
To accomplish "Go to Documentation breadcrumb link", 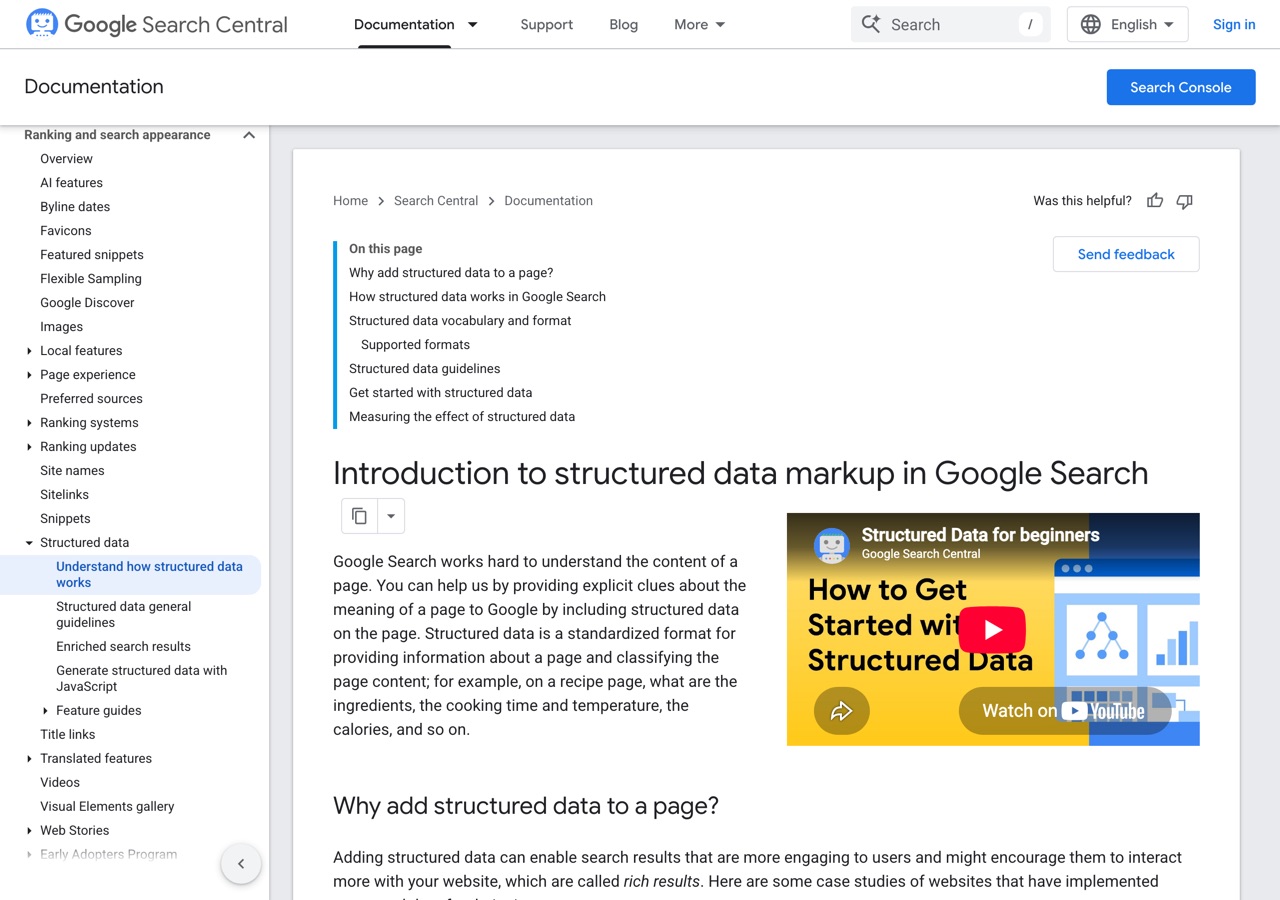I will pos(548,201).
